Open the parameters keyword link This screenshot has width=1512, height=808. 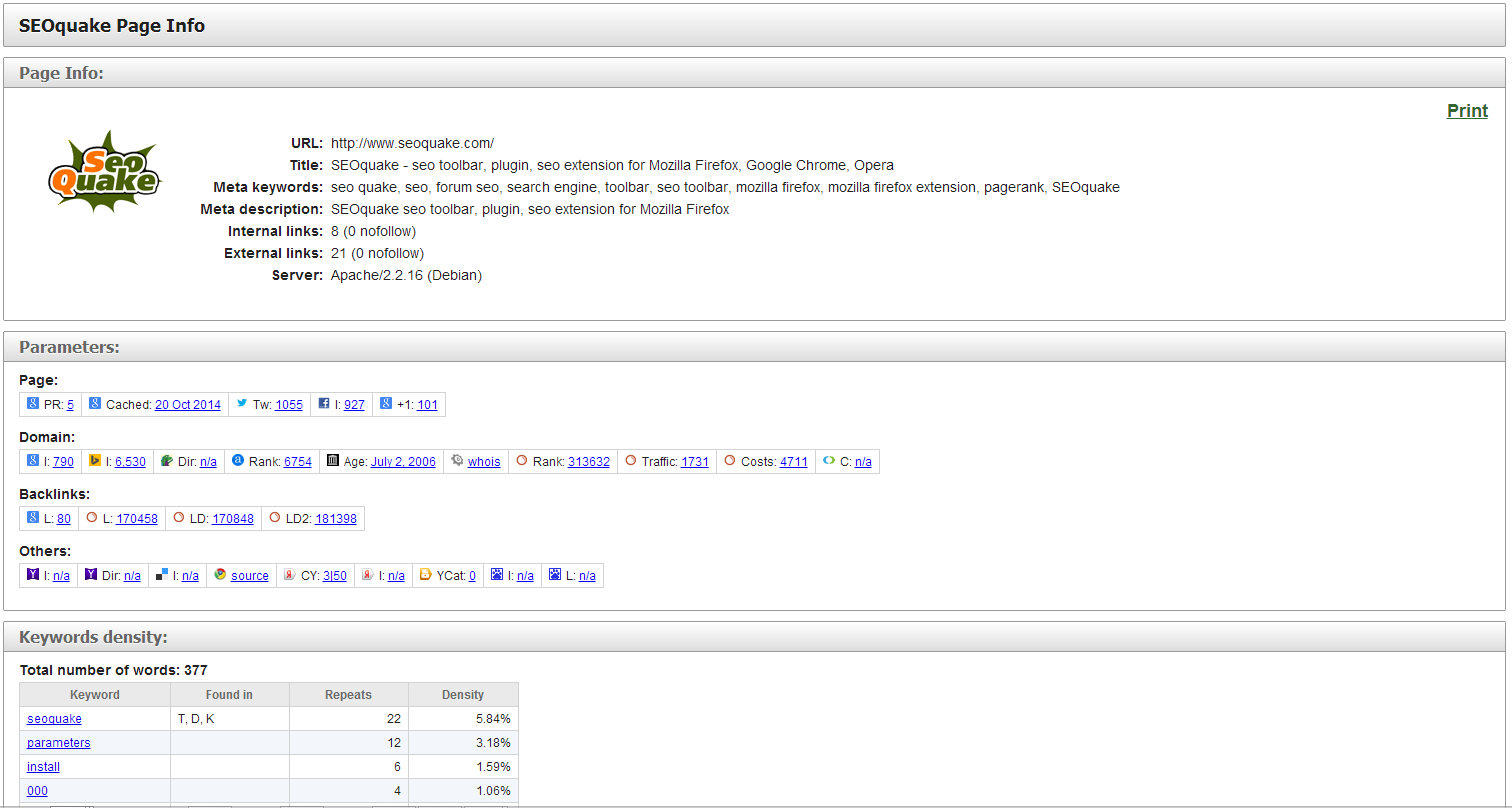[x=58, y=743]
